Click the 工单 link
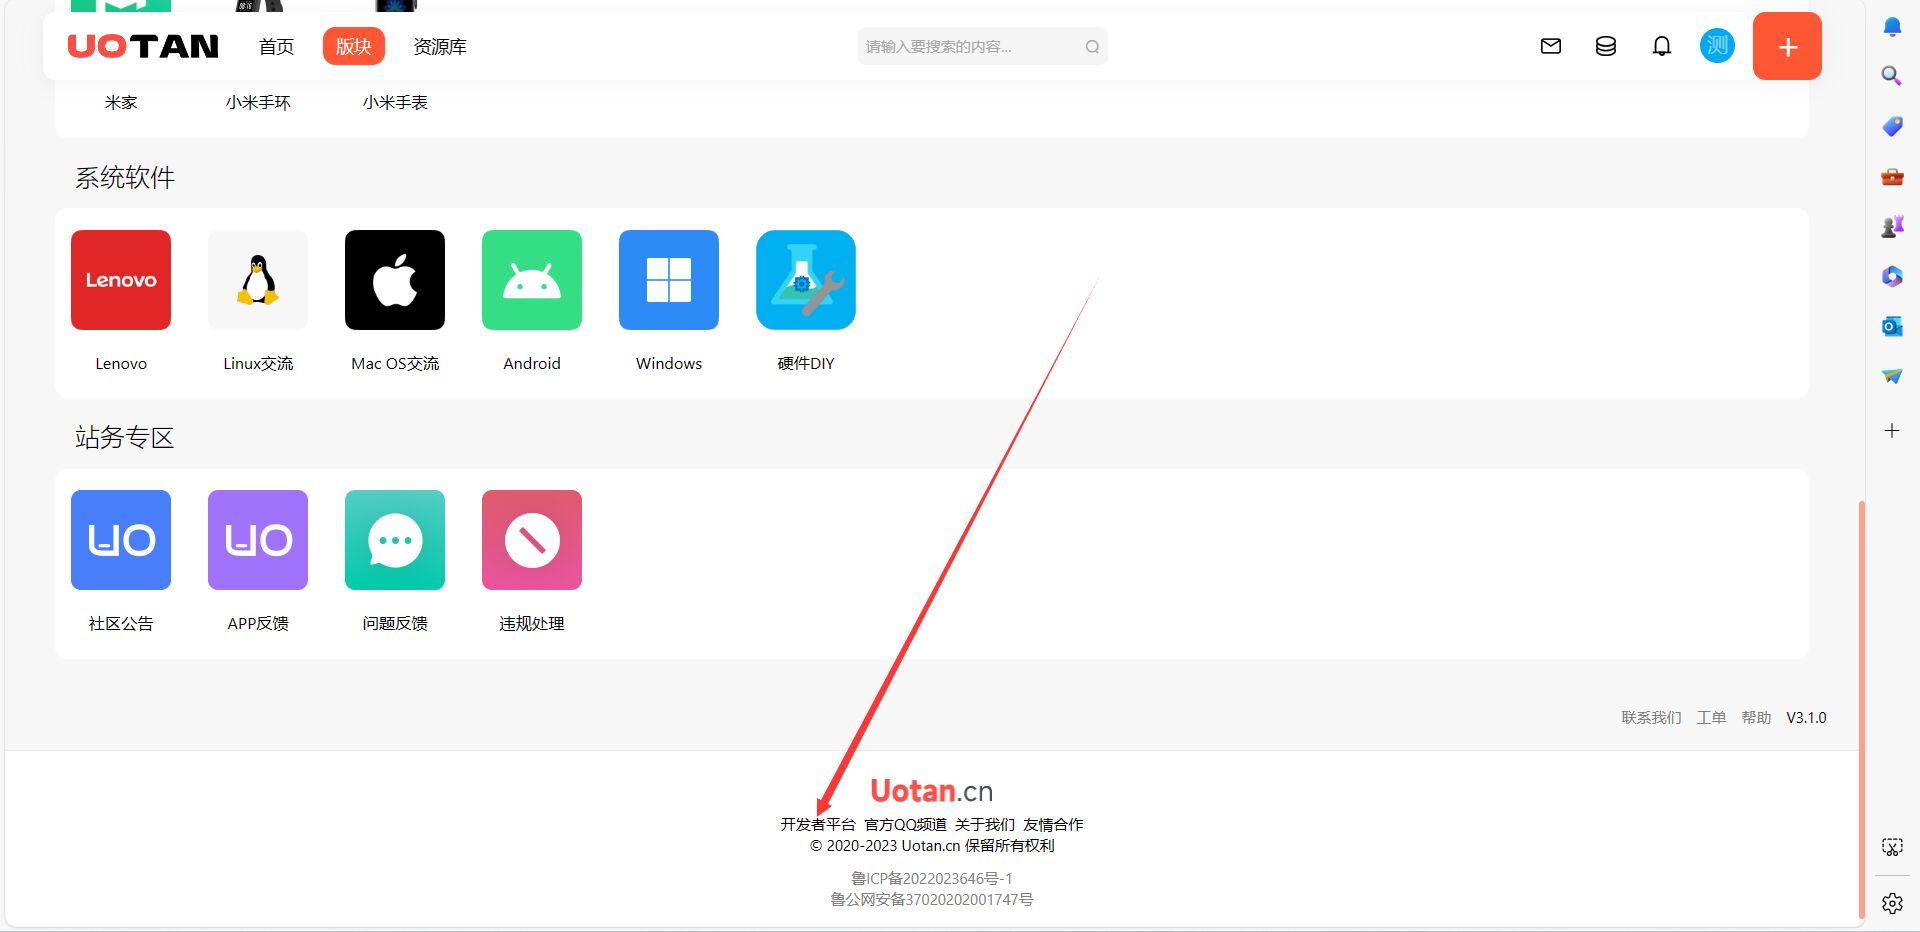1920x932 pixels. pos(1711,718)
